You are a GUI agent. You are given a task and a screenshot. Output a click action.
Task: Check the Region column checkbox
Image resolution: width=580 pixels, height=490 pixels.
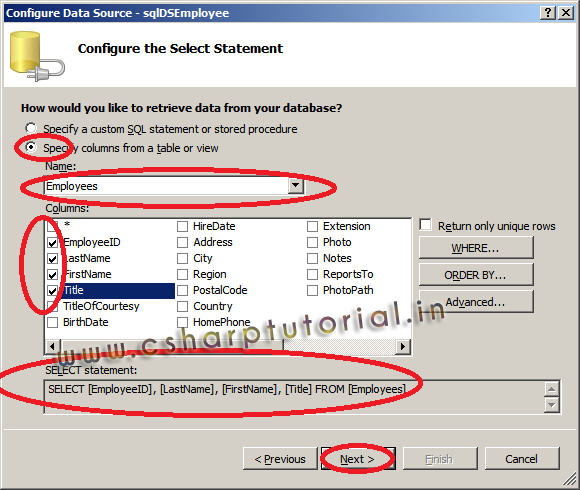[182, 274]
